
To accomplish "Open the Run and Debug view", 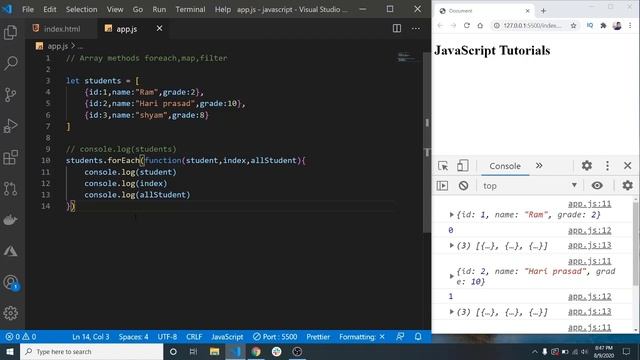I will pyautogui.click(x=11, y=126).
